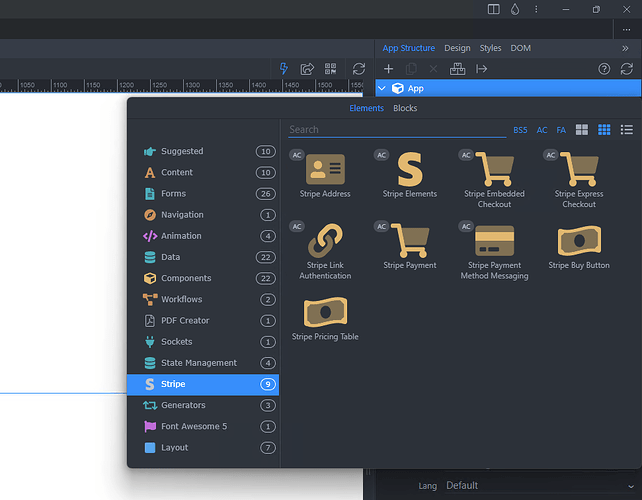
Task: Click the lightning bolt icon in canvas toolbar
Action: point(283,68)
